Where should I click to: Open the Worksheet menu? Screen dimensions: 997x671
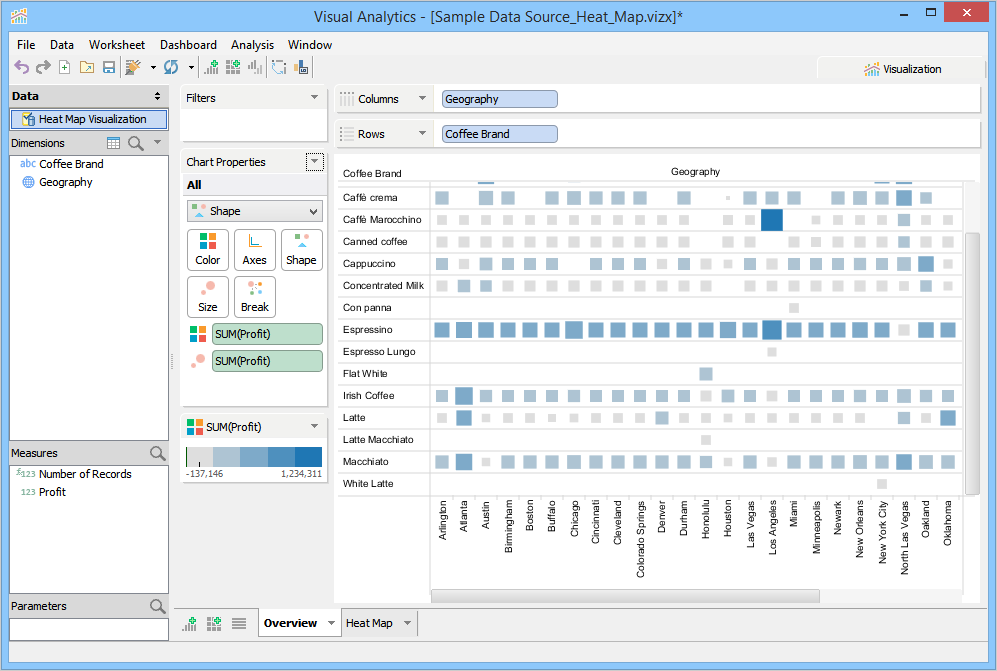point(117,45)
